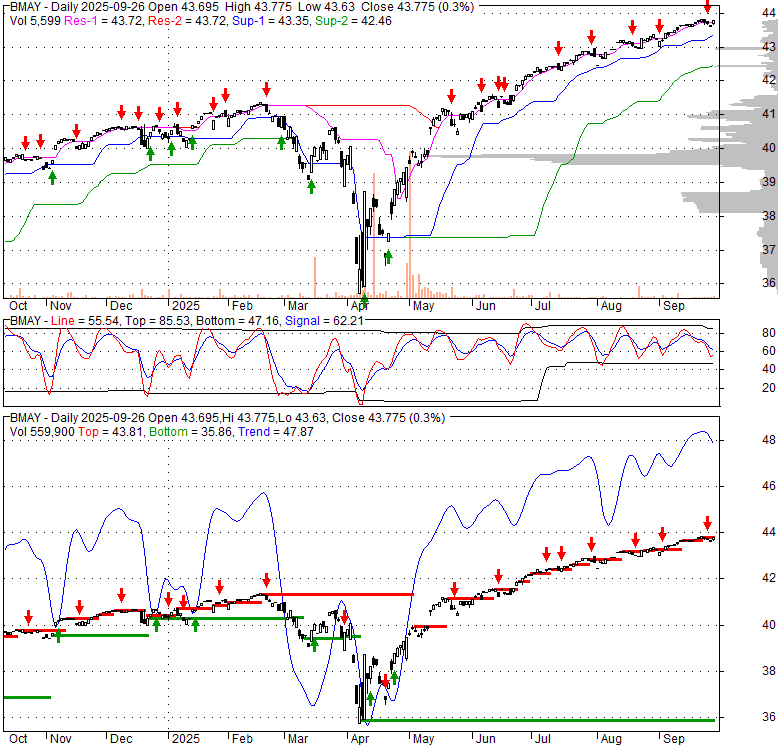Click the Res-2 = 43.72 label

pos(187,21)
